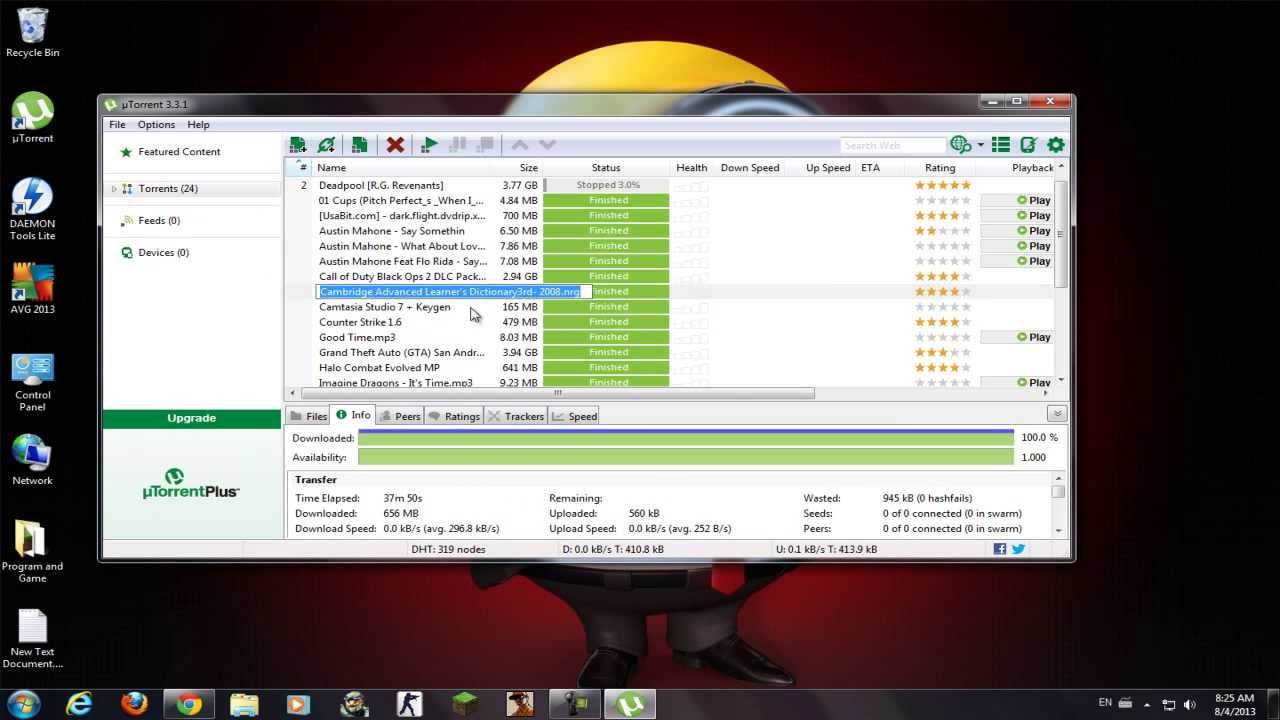Click the Program and Game folder icon
Screen dimensions: 1280x720
click(32, 551)
